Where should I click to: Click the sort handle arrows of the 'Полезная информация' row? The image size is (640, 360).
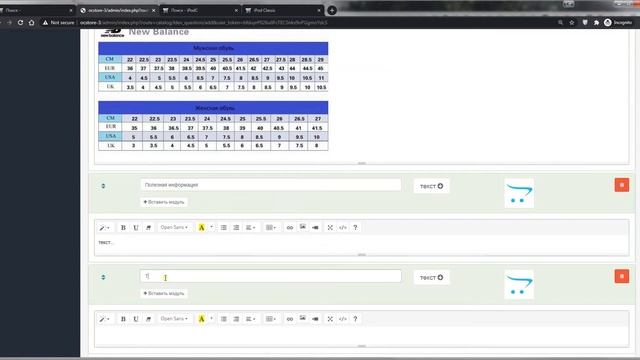point(103,186)
